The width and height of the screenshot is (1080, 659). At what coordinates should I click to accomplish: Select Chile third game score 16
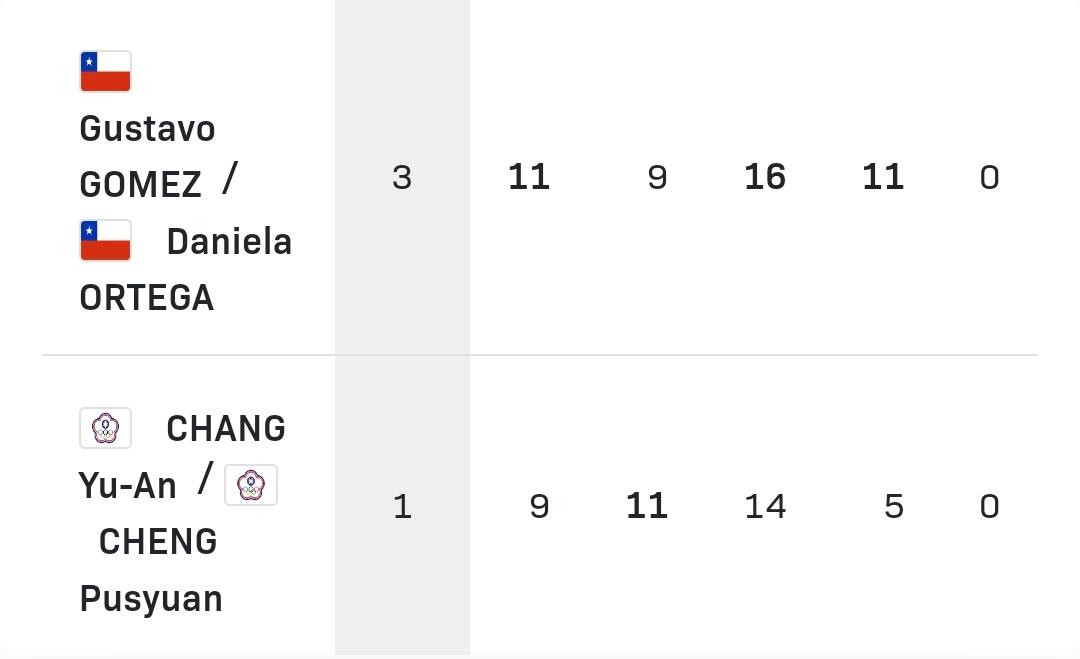(765, 177)
